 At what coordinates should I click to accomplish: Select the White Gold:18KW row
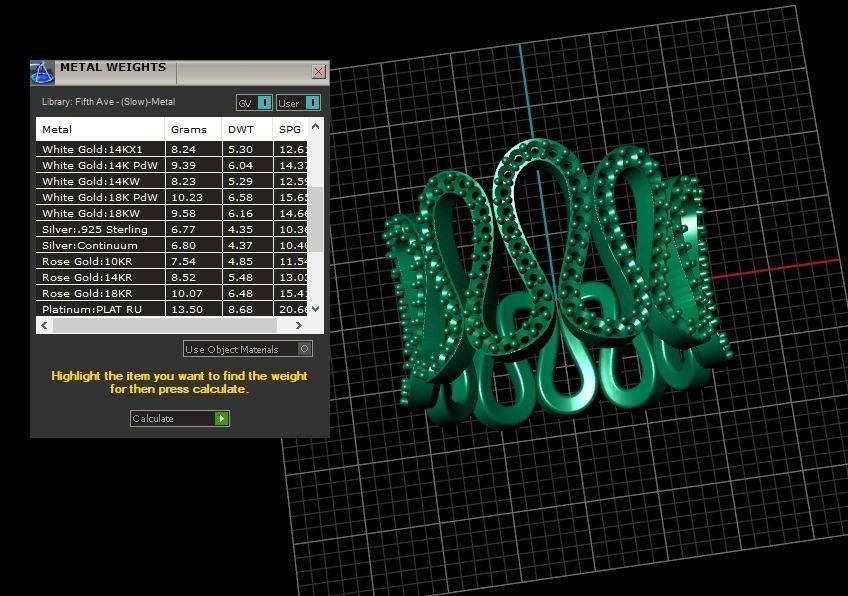tap(172, 214)
